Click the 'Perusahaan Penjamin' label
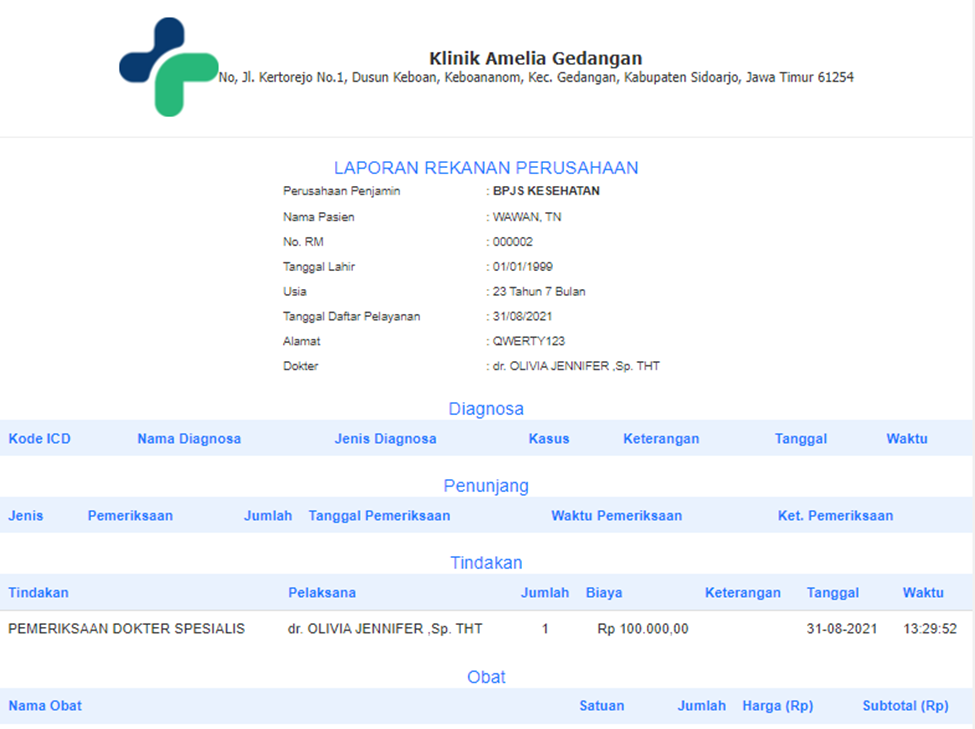975x729 pixels. [341, 191]
